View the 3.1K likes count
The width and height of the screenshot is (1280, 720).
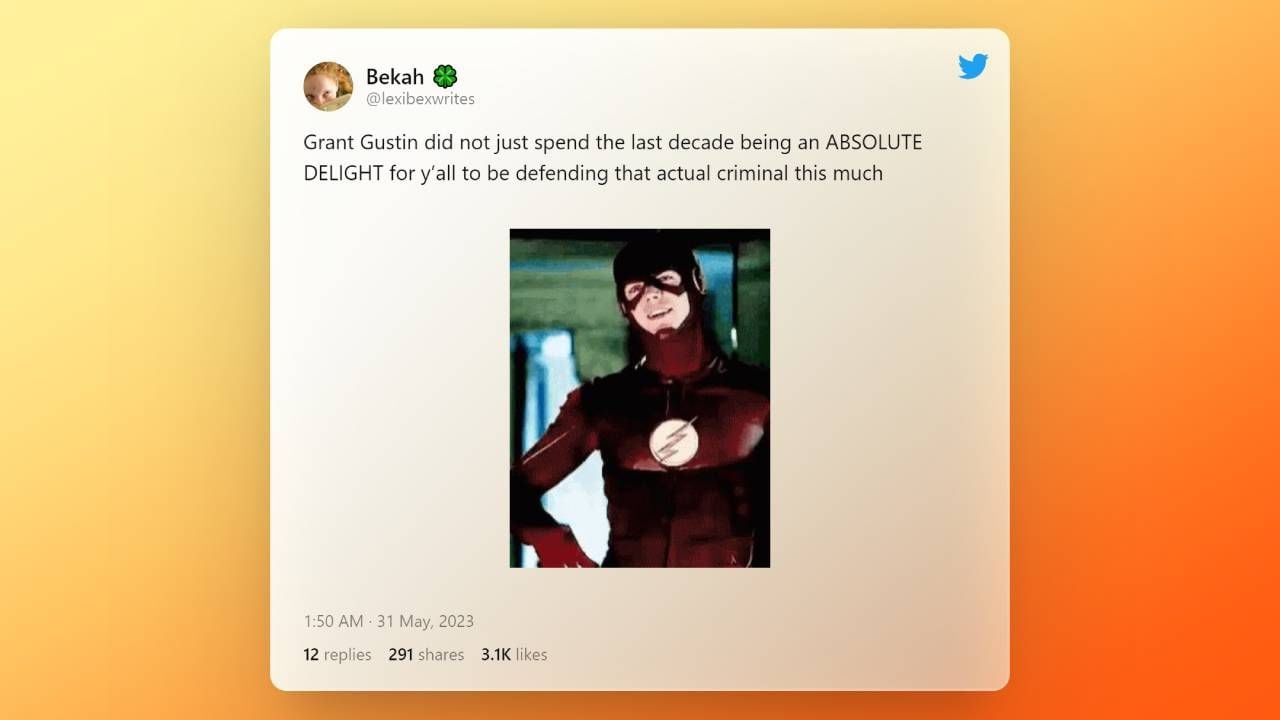tap(514, 655)
